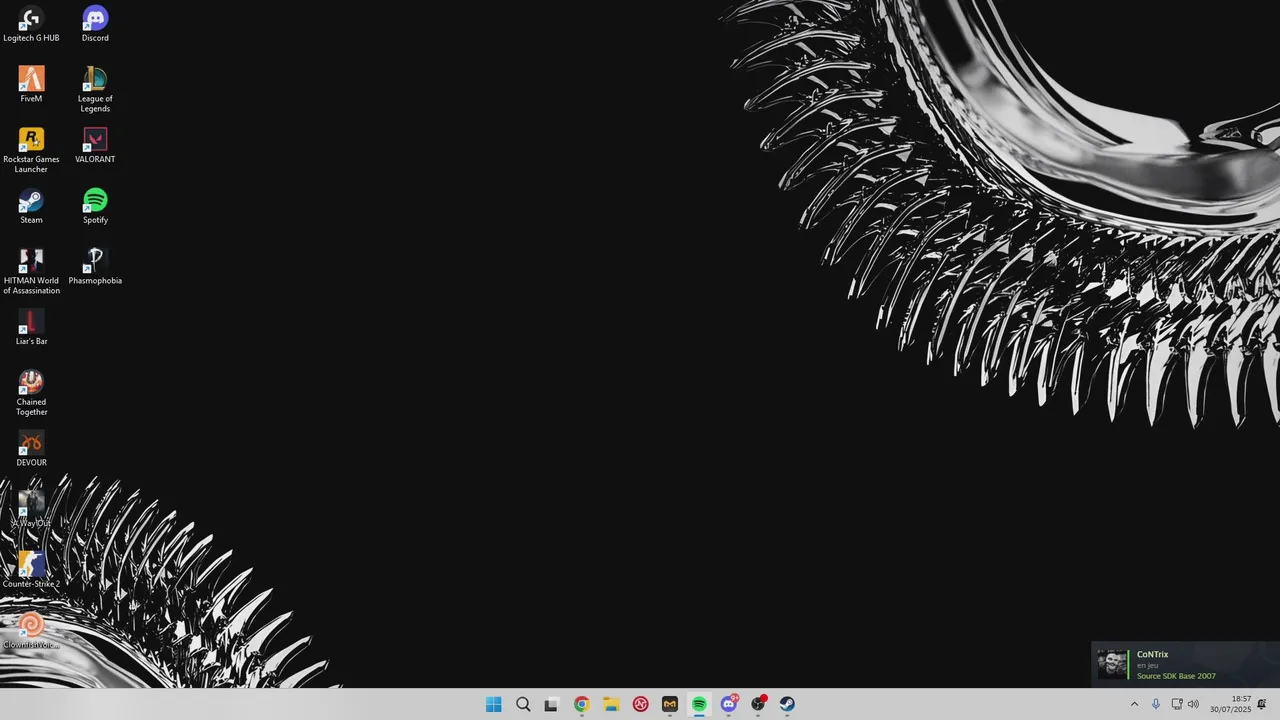Launch Google Chrome from the taskbar
1280x720 pixels.
[x=581, y=704]
